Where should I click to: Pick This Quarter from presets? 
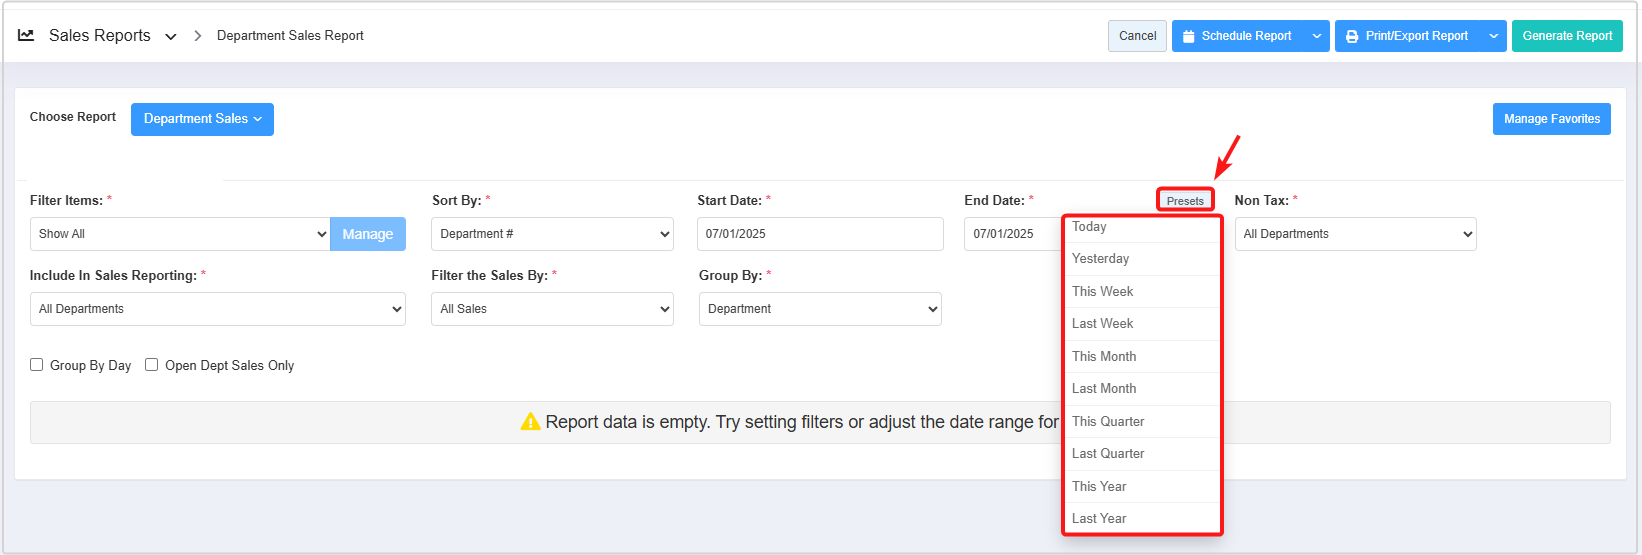tap(1108, 422)
